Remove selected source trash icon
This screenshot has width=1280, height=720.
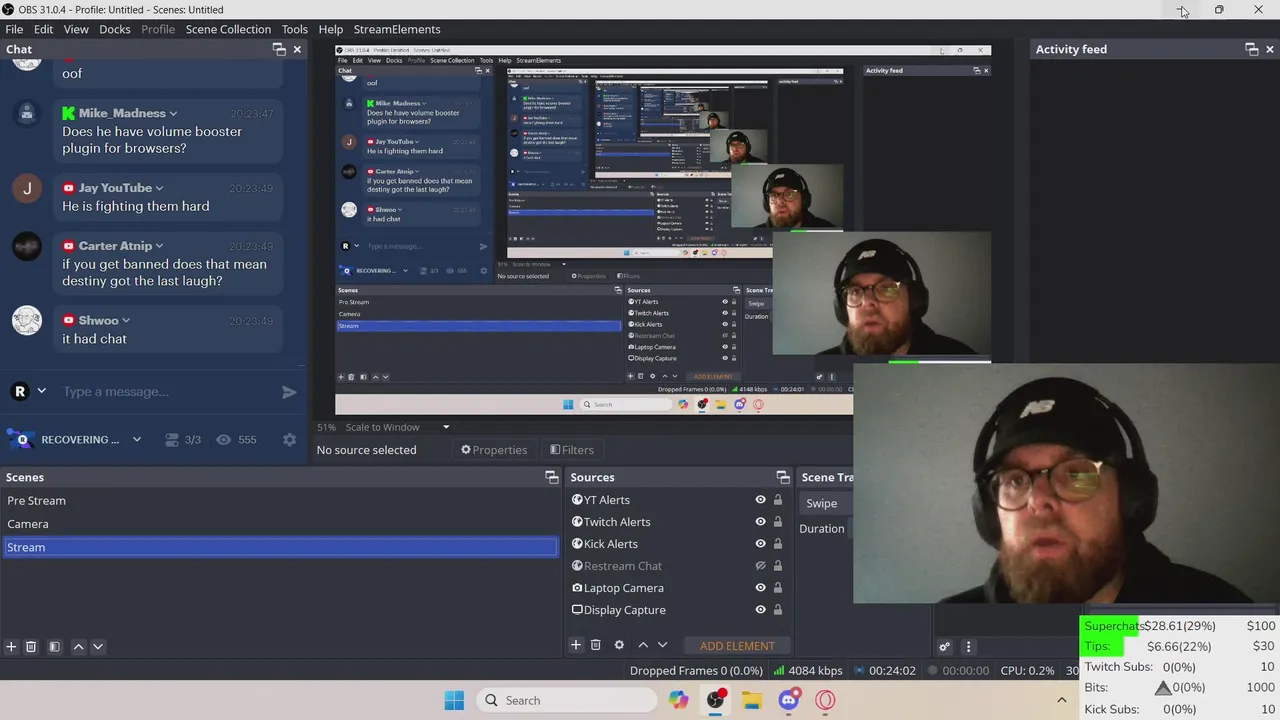596,645
